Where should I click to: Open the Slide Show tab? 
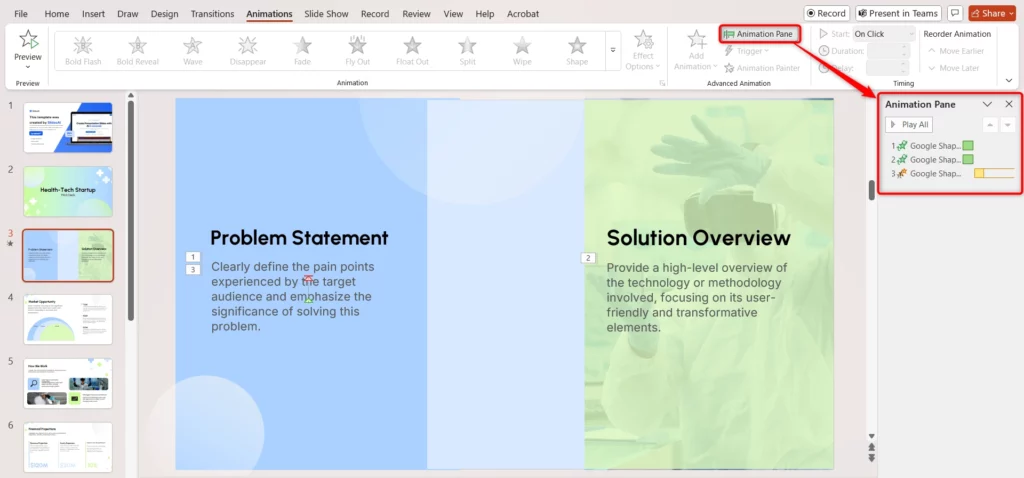tap(327, 14)
